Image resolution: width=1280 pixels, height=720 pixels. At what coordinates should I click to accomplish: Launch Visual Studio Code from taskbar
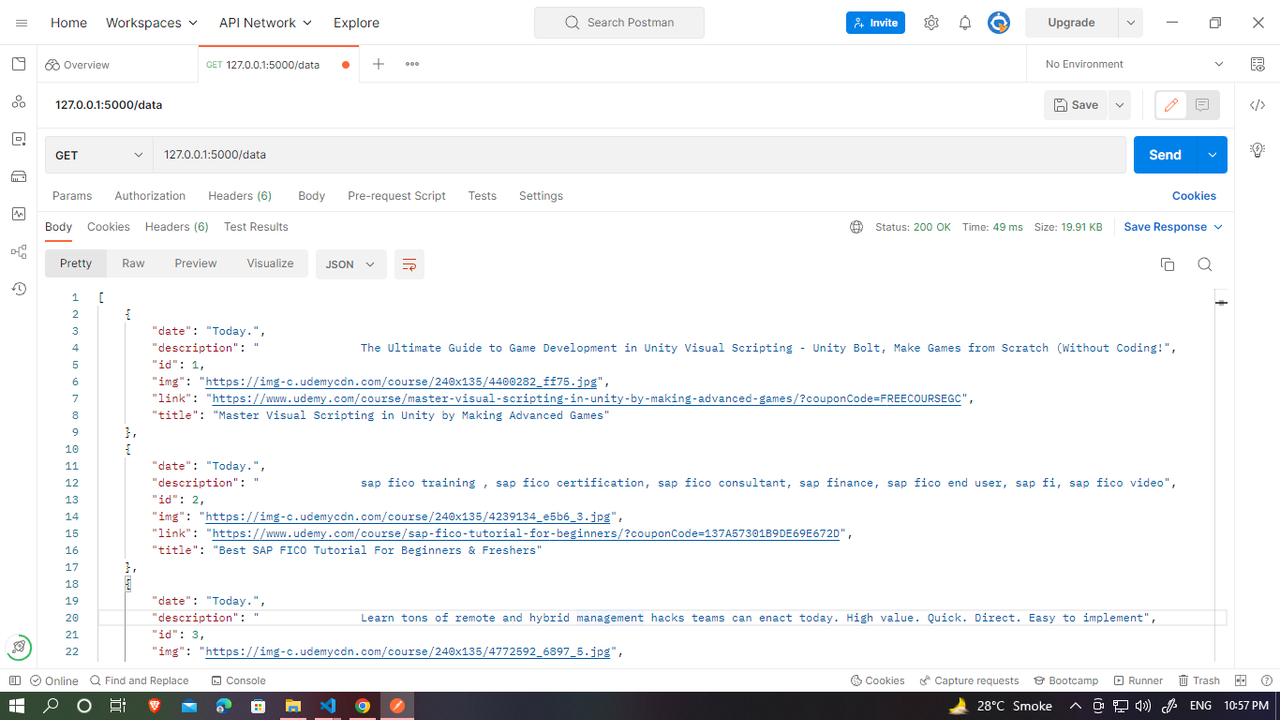coord(328,706)
